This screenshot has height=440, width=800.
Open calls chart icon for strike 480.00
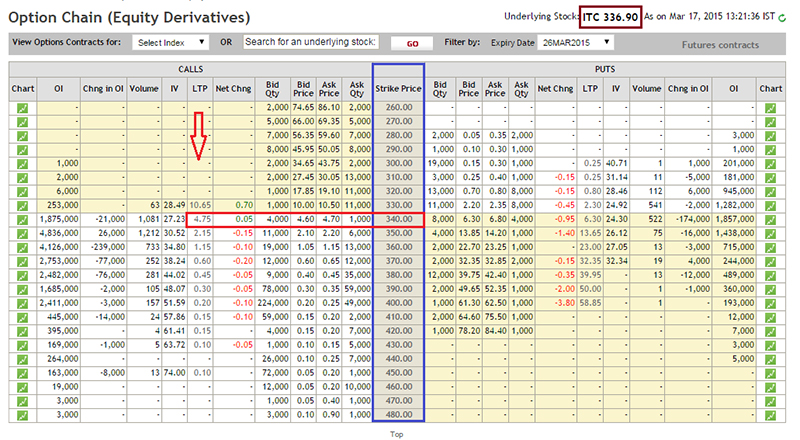point(22,415)
